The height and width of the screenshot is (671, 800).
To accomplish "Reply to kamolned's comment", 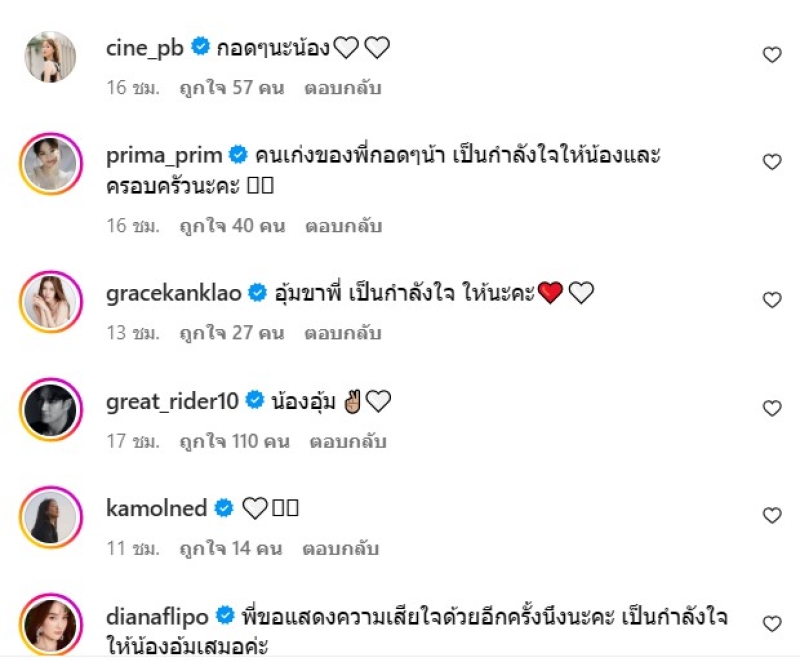I will click(342, 549).
